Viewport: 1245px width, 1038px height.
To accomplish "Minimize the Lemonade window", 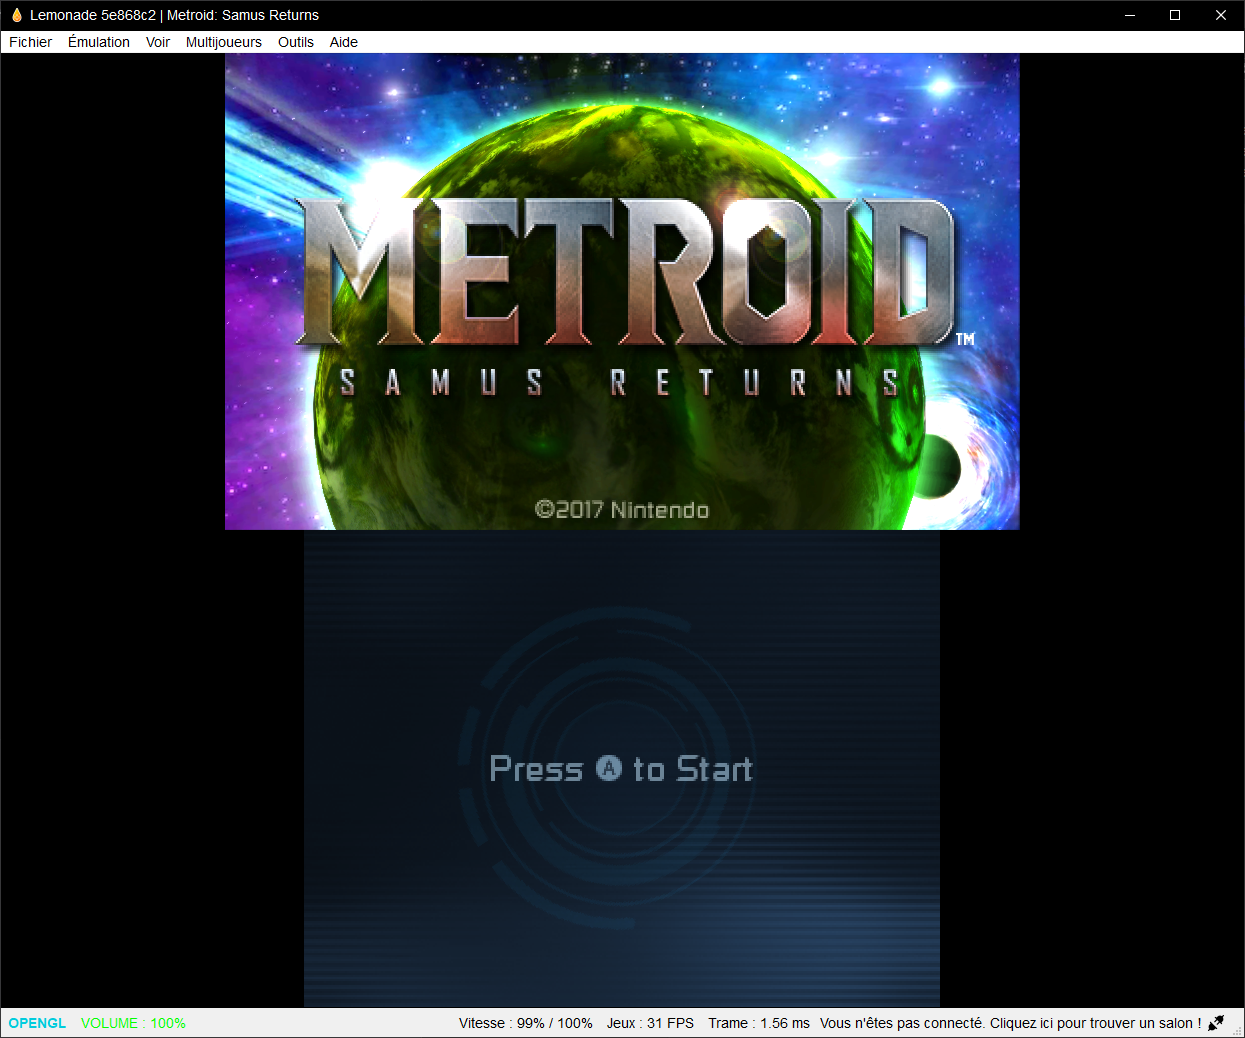I will coord(1130,15).
